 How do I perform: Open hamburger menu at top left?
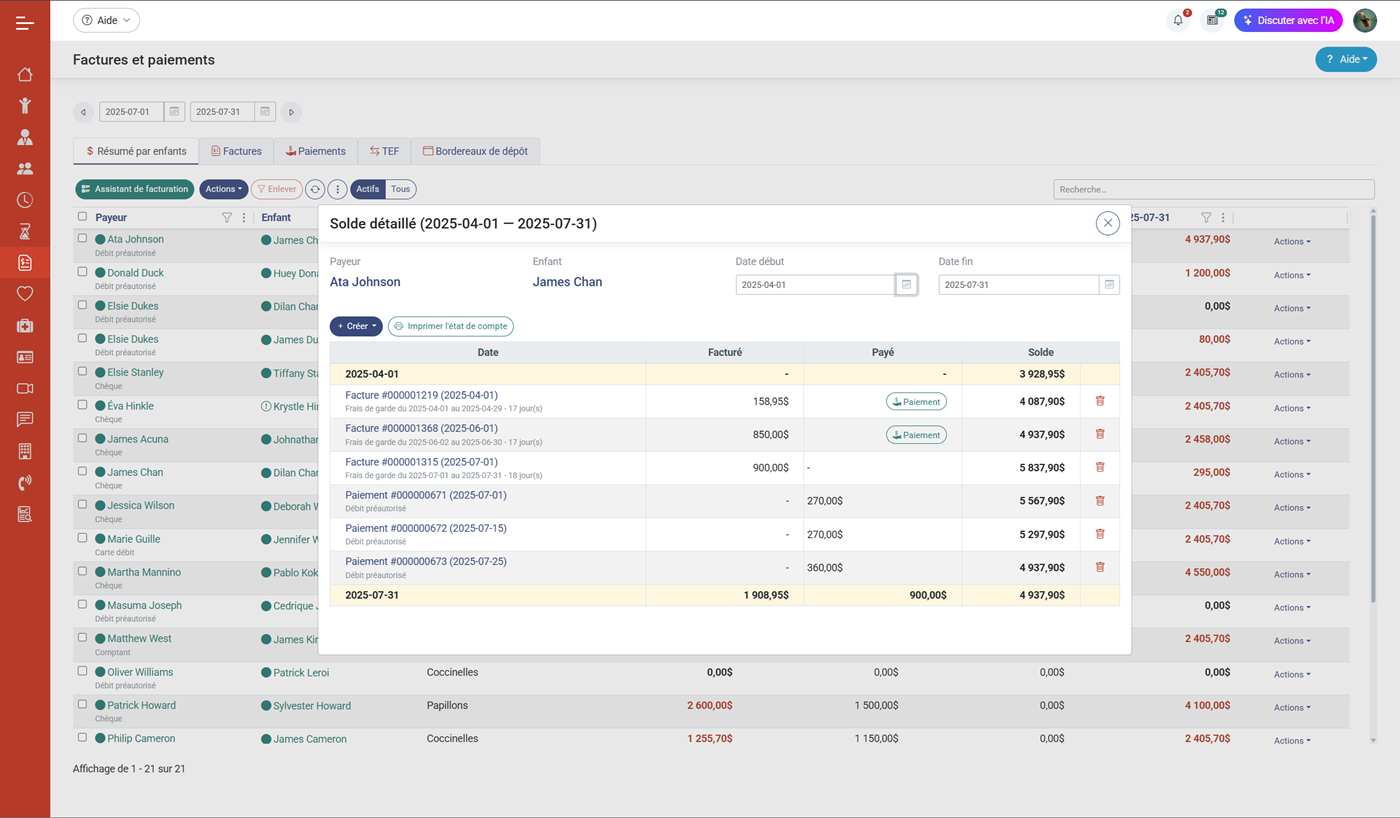[25, 22]
